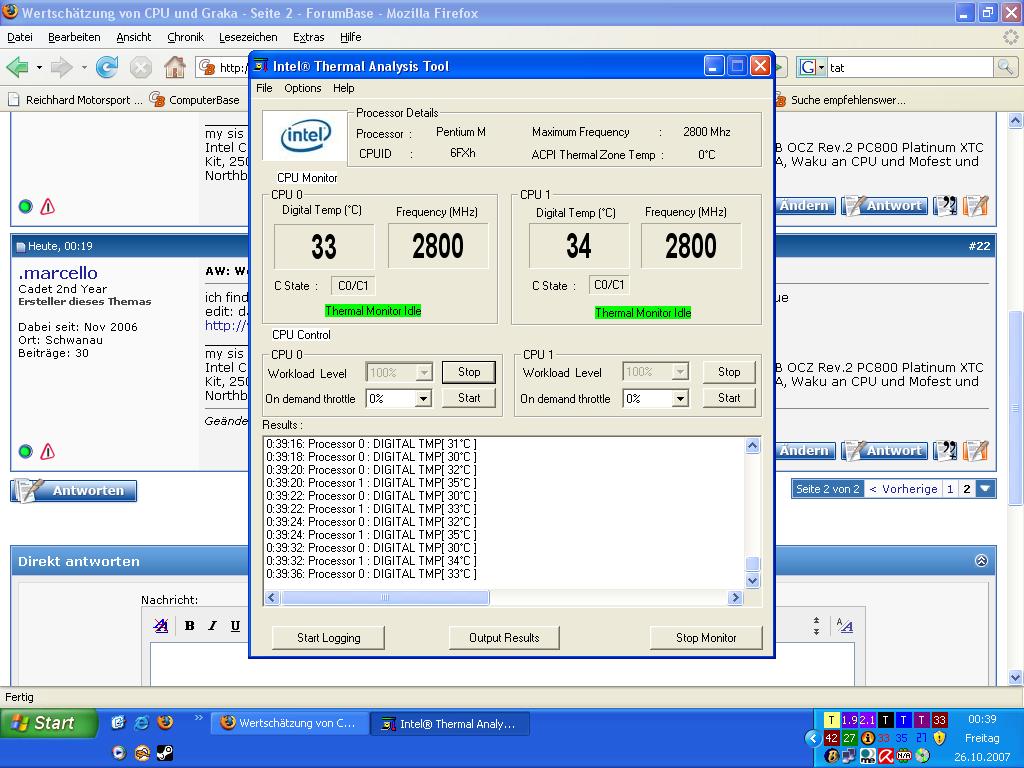Switch to the Wertschätzung Firefox taskbar button

click(291, 724)
